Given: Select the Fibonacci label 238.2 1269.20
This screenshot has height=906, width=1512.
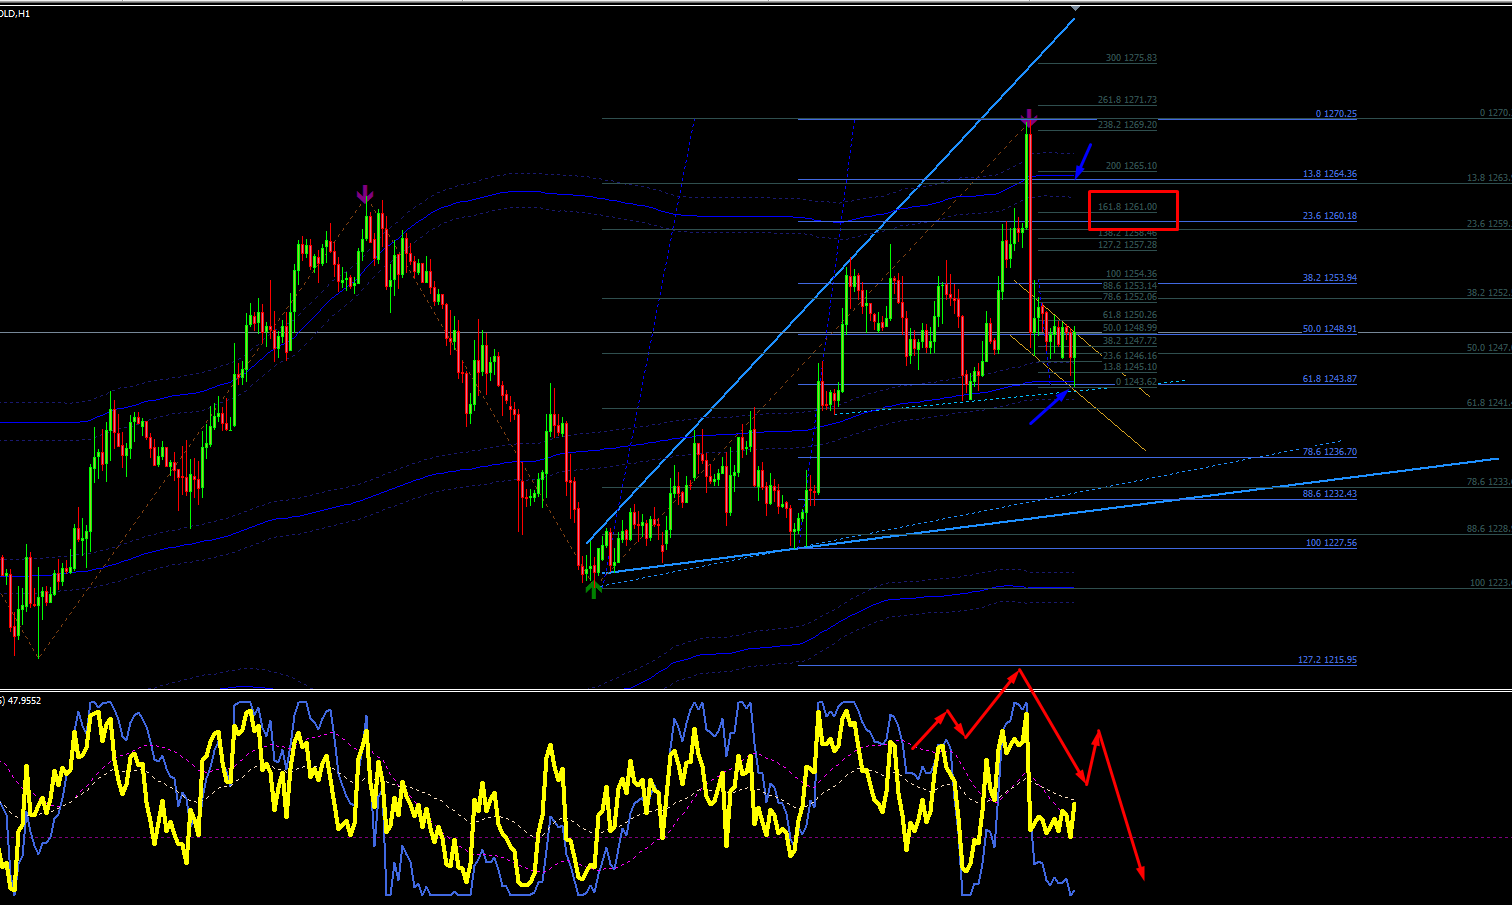Looking at the screenshot, I should click(x=1127, y=125).
